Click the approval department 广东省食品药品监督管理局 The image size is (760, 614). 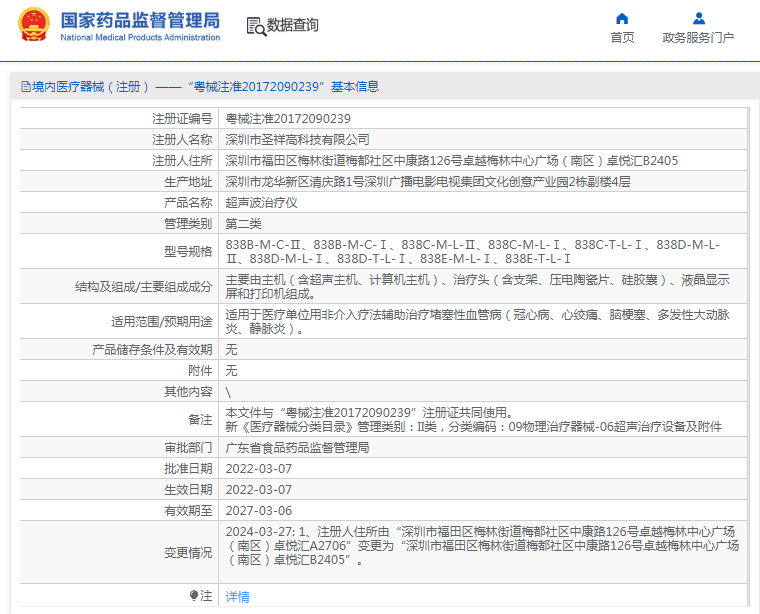click(297, 447)
